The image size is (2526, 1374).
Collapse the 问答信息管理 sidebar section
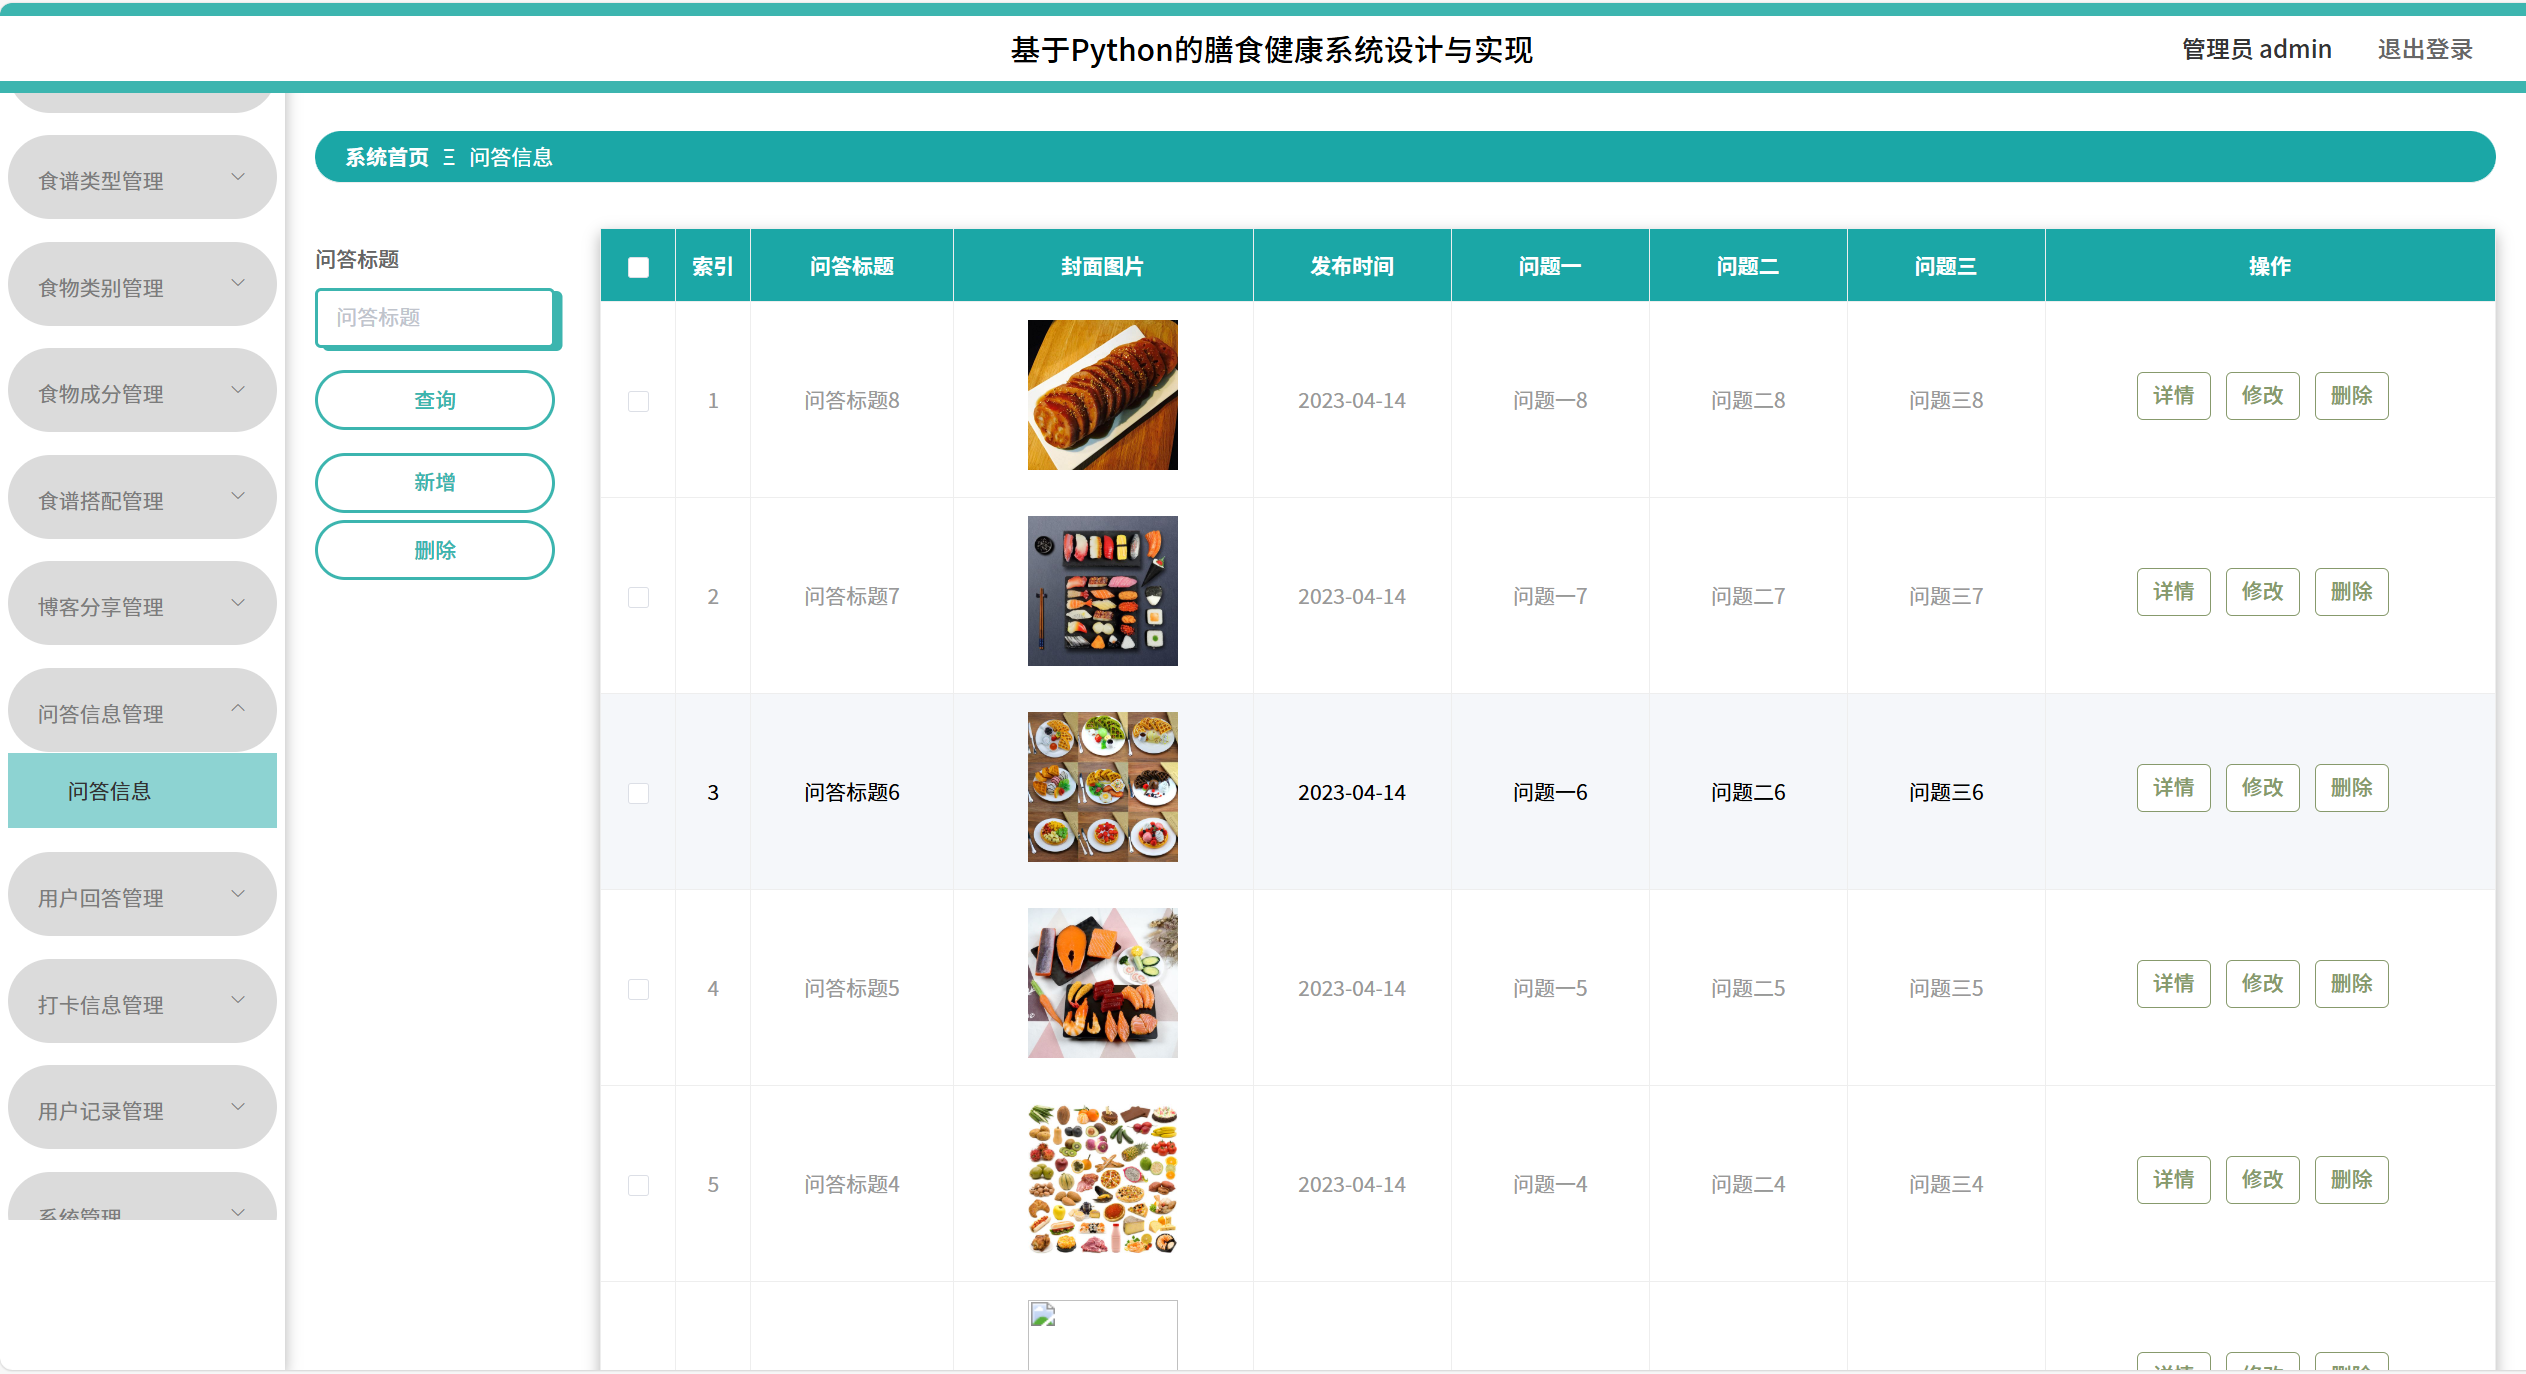tap(142, 713)
